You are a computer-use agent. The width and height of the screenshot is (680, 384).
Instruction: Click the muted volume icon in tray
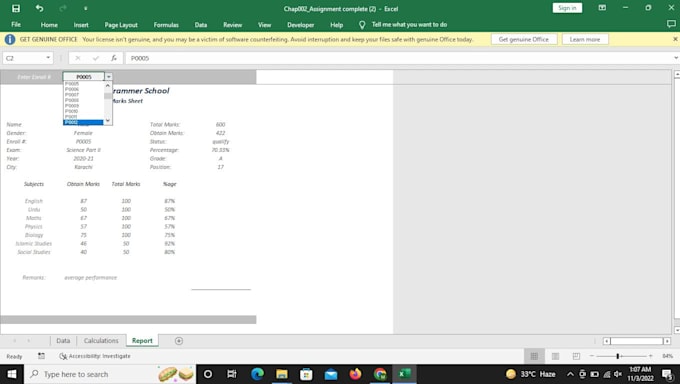coord(618,374)
